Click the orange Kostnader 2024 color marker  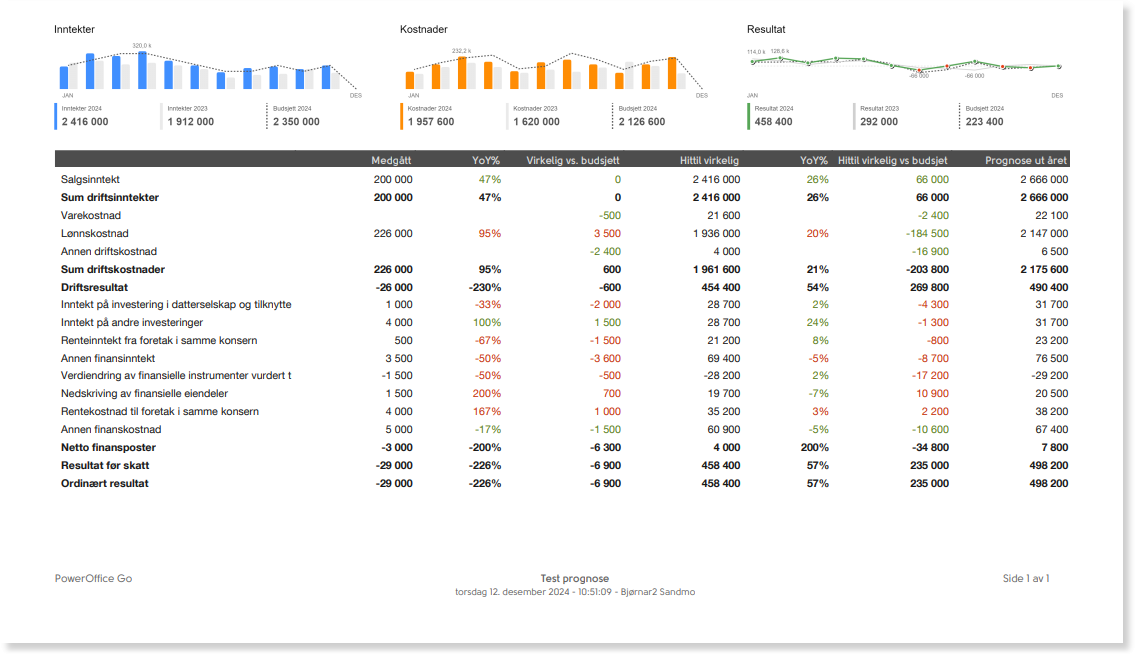click(x=401, y=116)
